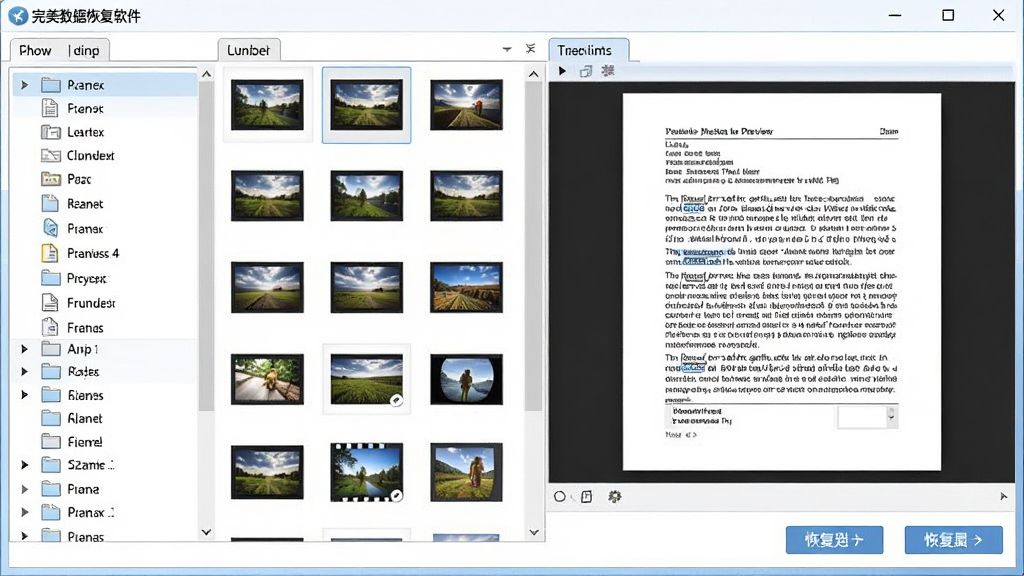The width and height of the screenshot is (1024, 576).
Task: Click the copy pages icon in preview toolbar
Action: coord(586,71)
